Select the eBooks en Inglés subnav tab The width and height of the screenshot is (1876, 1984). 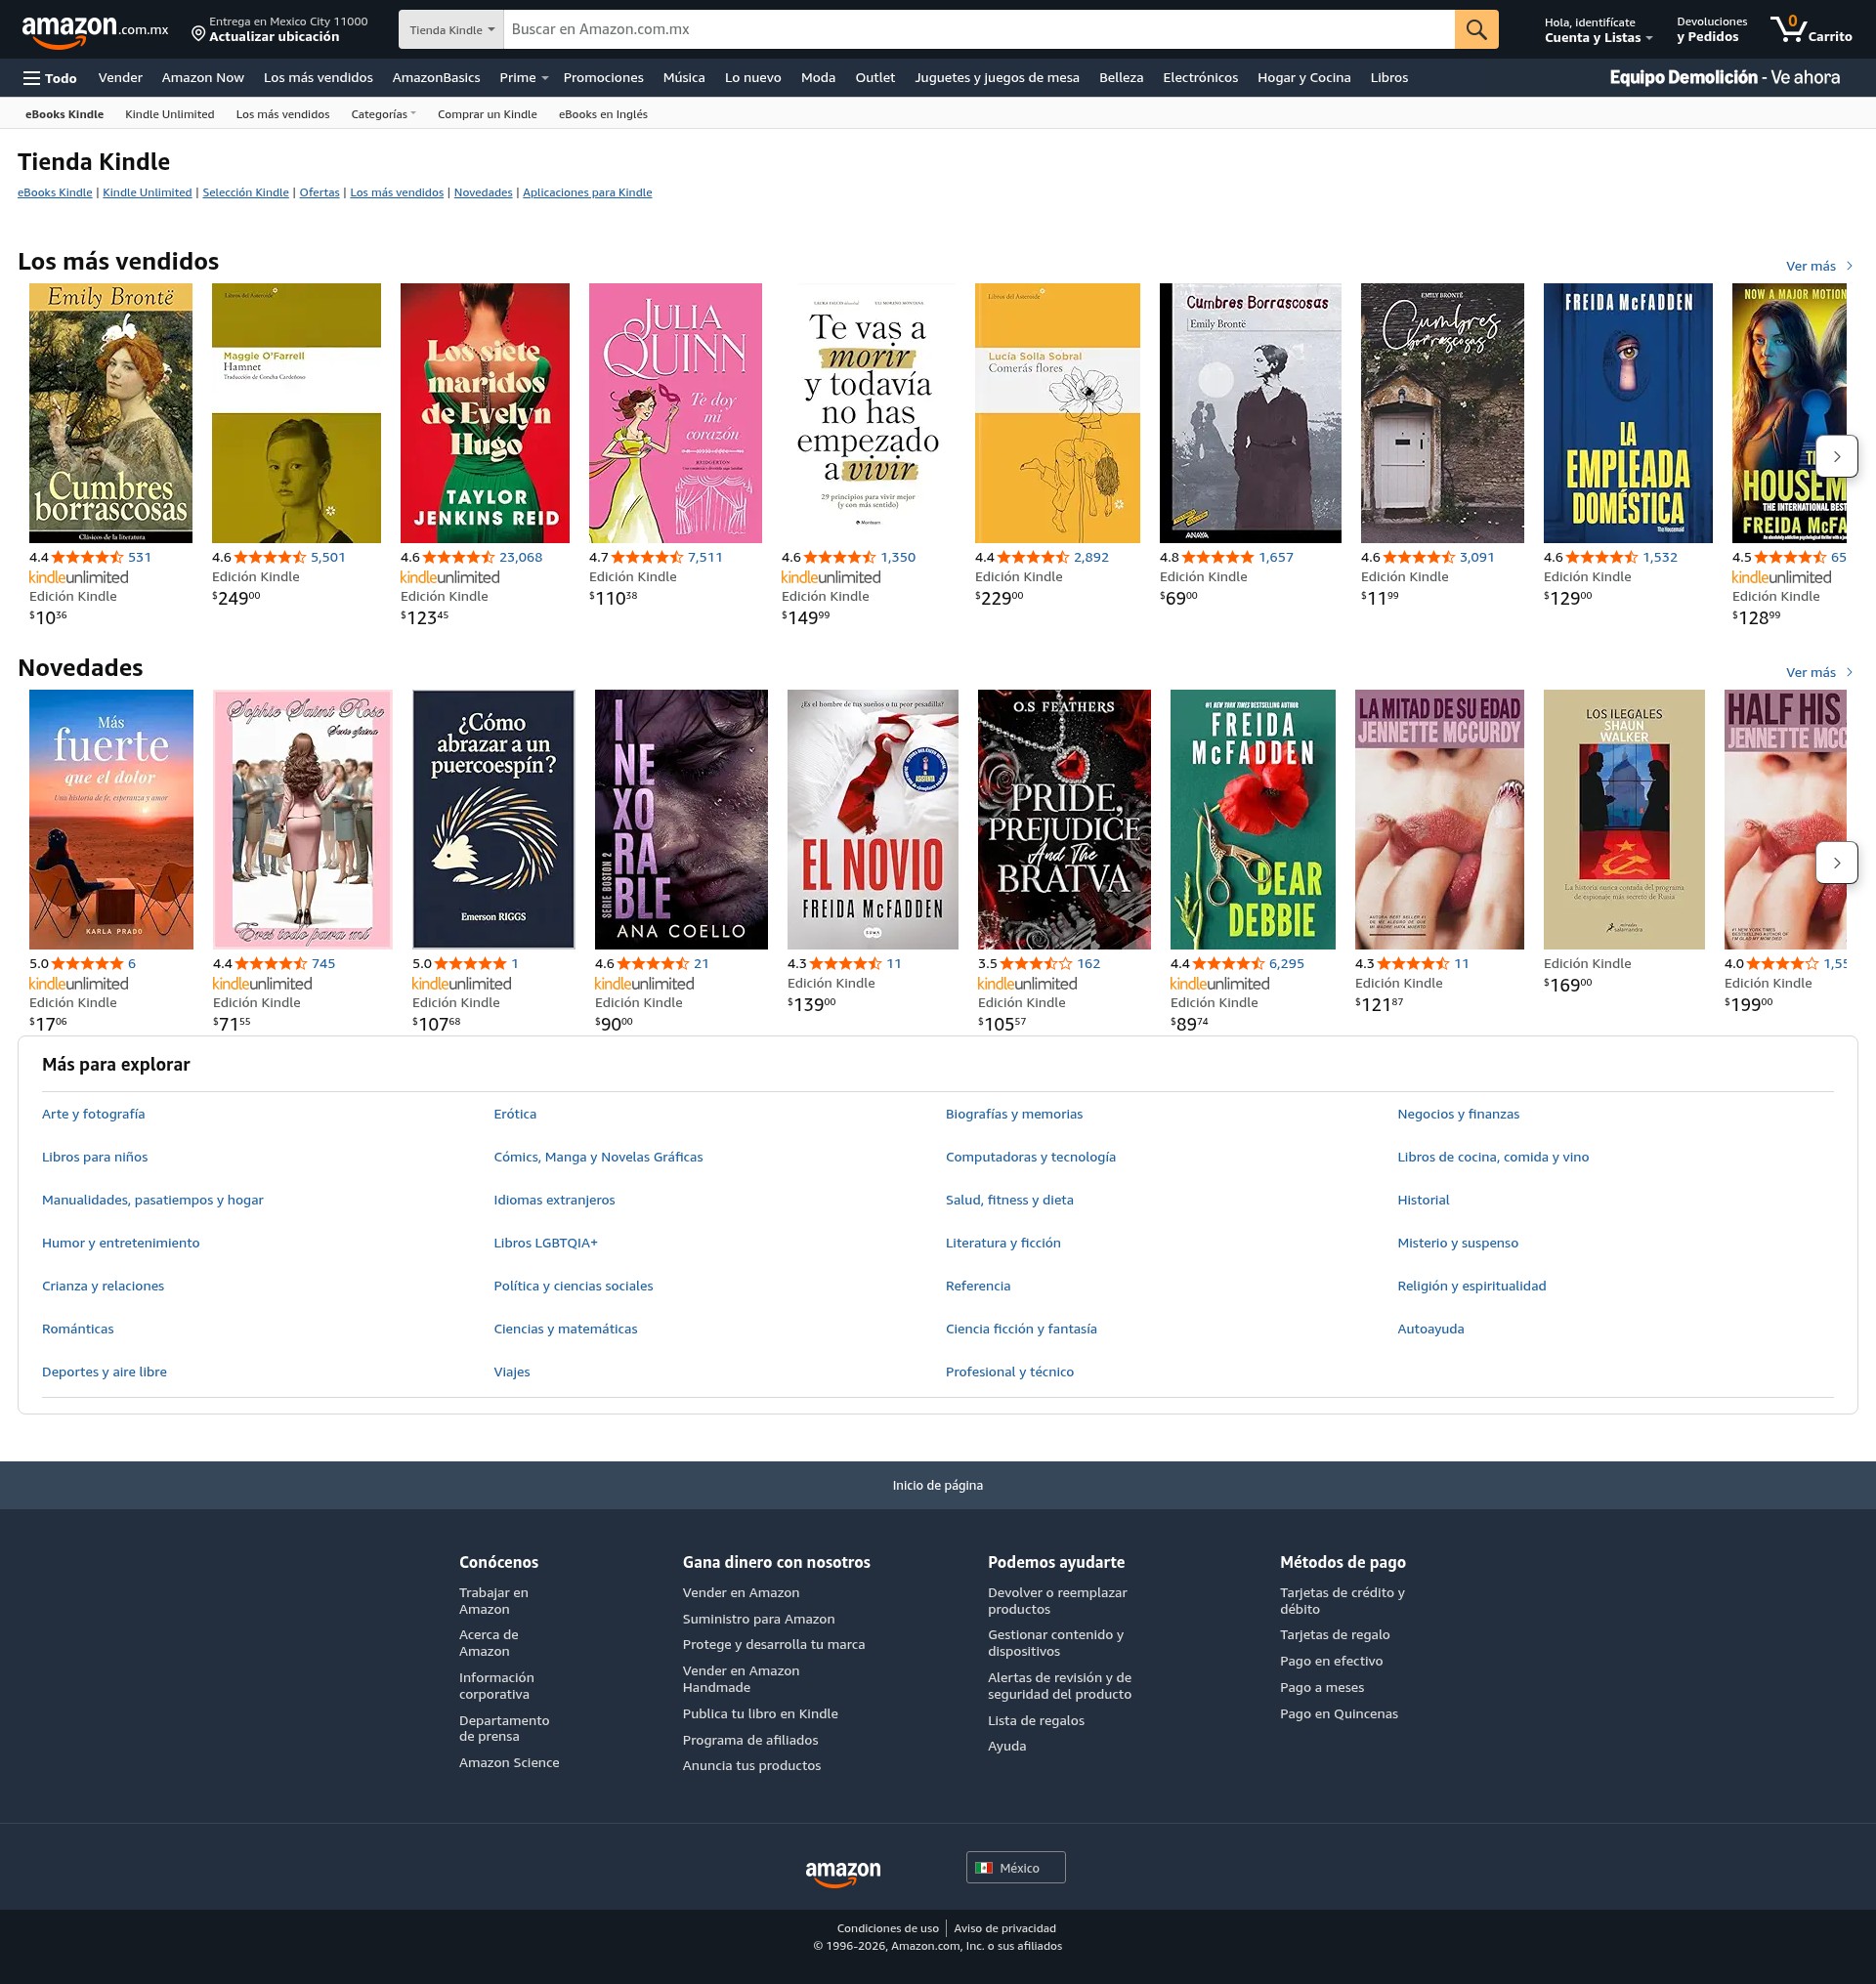[x=603, y=114]
